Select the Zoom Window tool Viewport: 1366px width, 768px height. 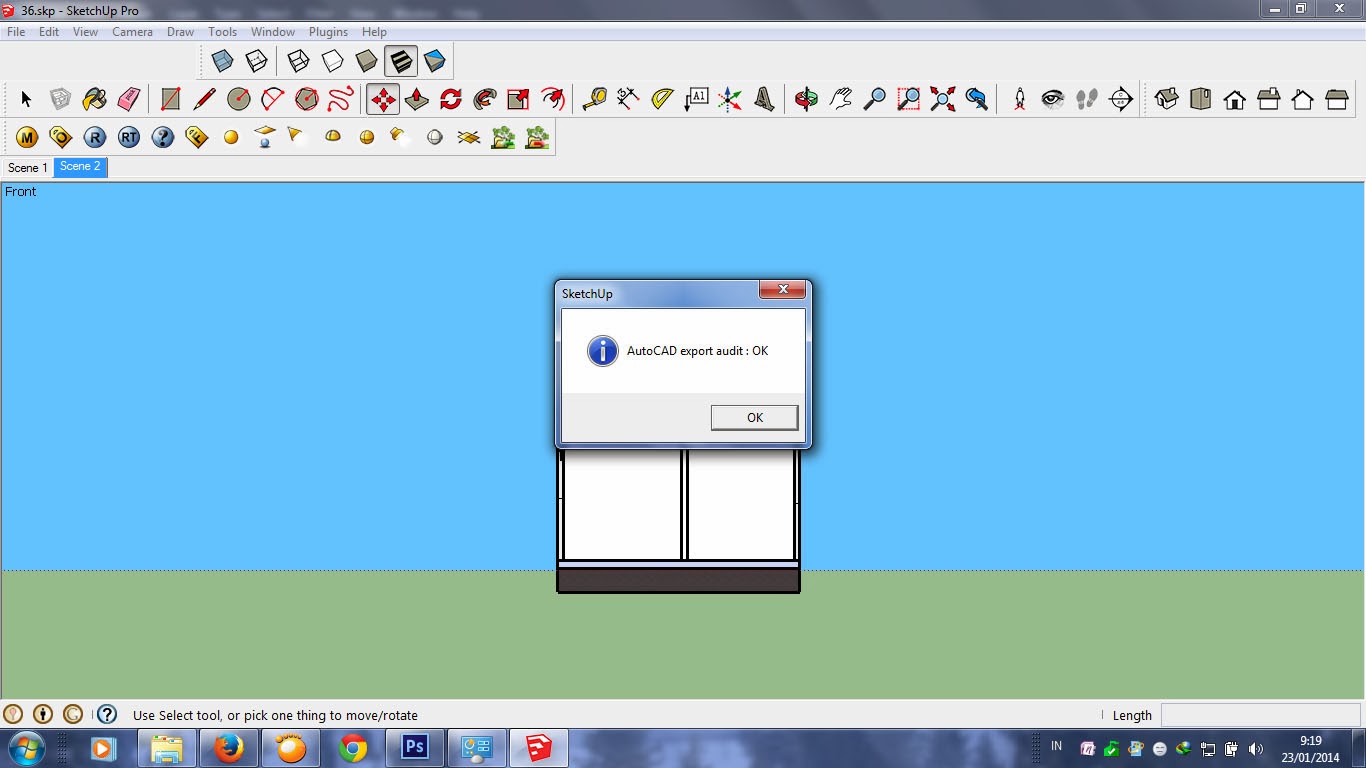[908, 99]
